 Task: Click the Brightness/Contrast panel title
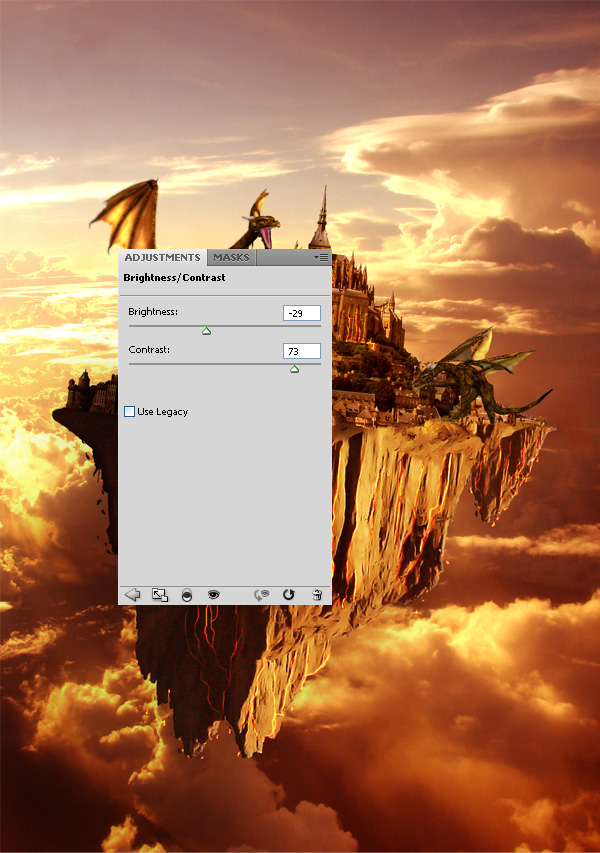coord(174,277)
